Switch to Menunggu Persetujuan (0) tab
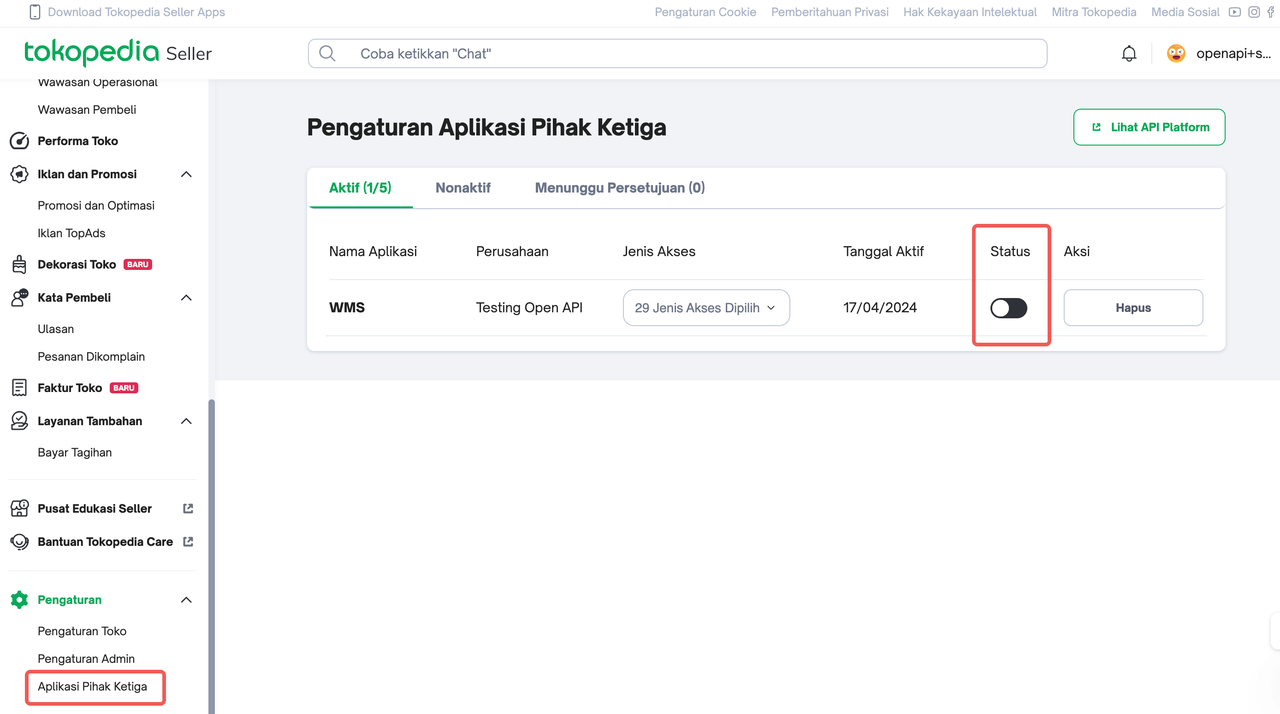 tap(620, 188)
